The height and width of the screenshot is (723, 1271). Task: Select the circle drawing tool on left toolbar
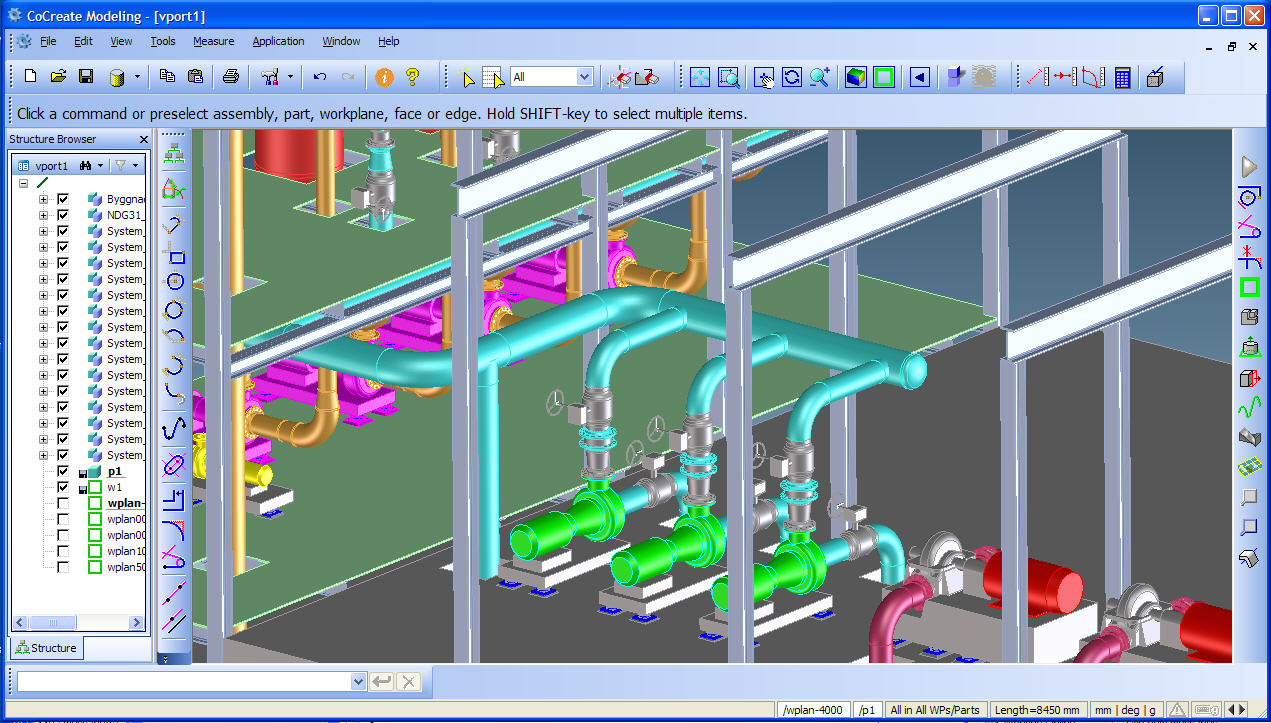(x=173, y=282)
